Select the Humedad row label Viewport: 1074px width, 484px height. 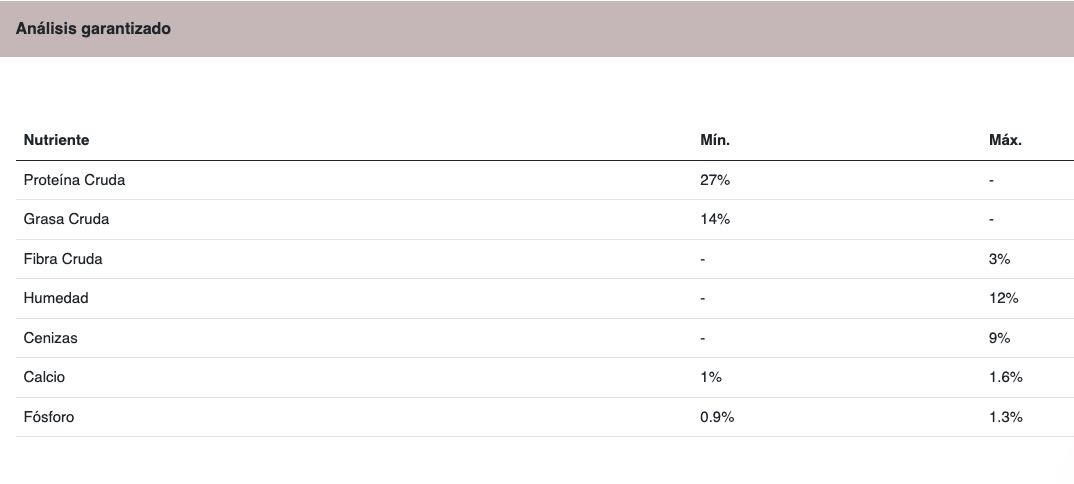point(55,298)
